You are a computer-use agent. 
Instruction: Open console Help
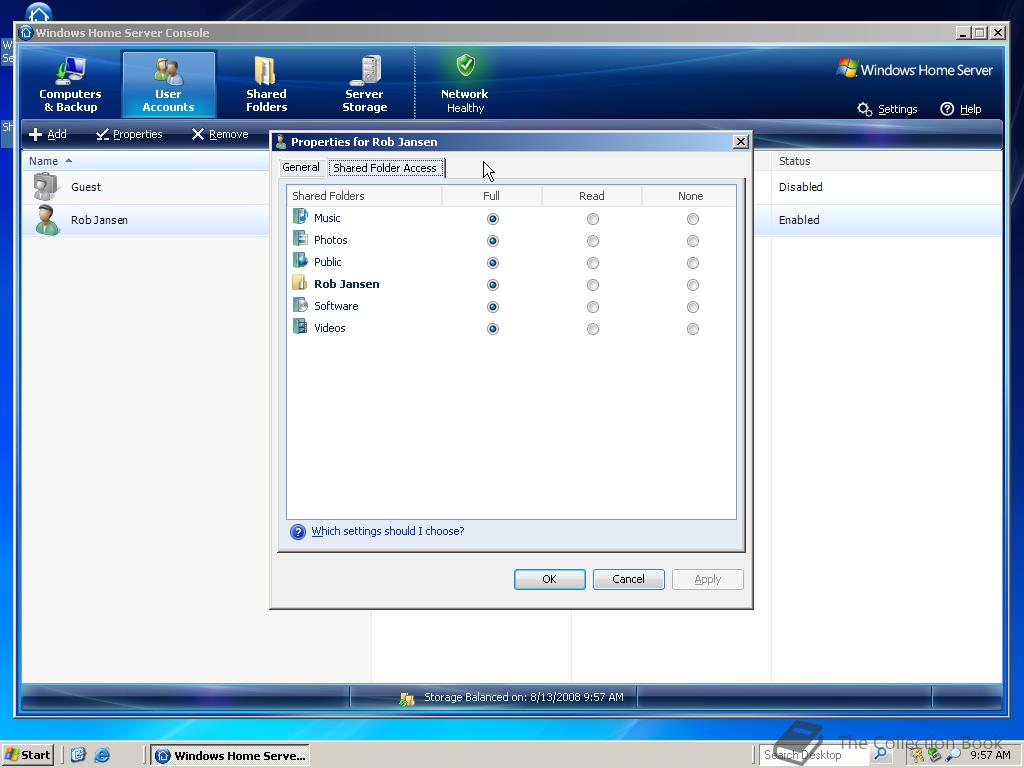[961, 109]
